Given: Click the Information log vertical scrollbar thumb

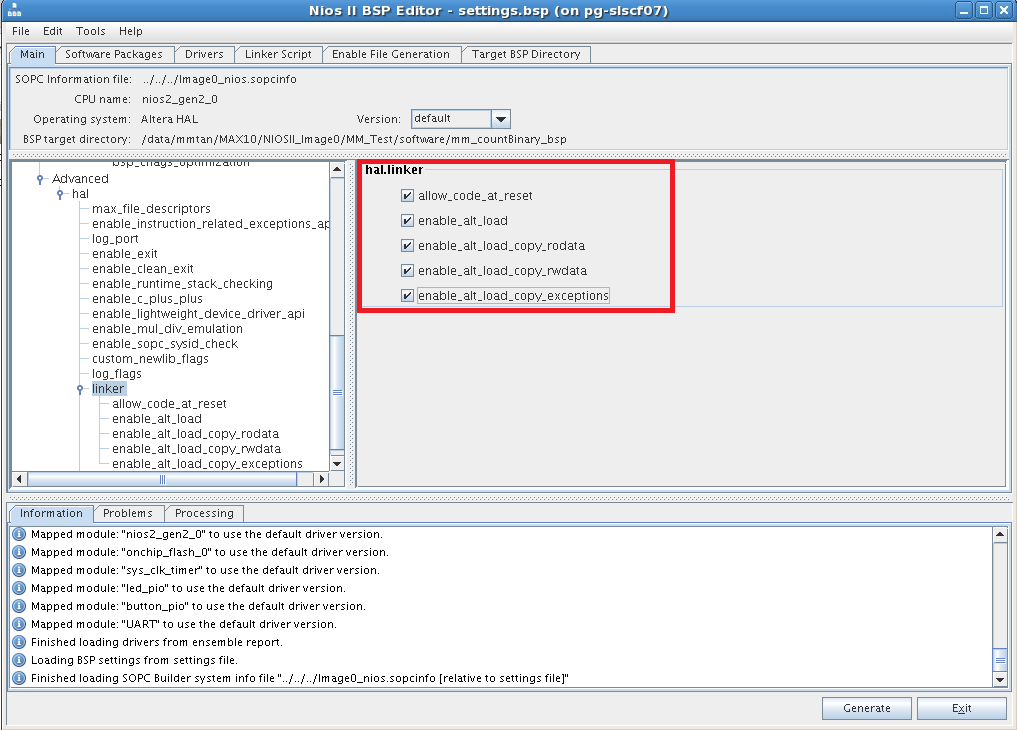Looking at the screenshot, I should coord(1000,661).
